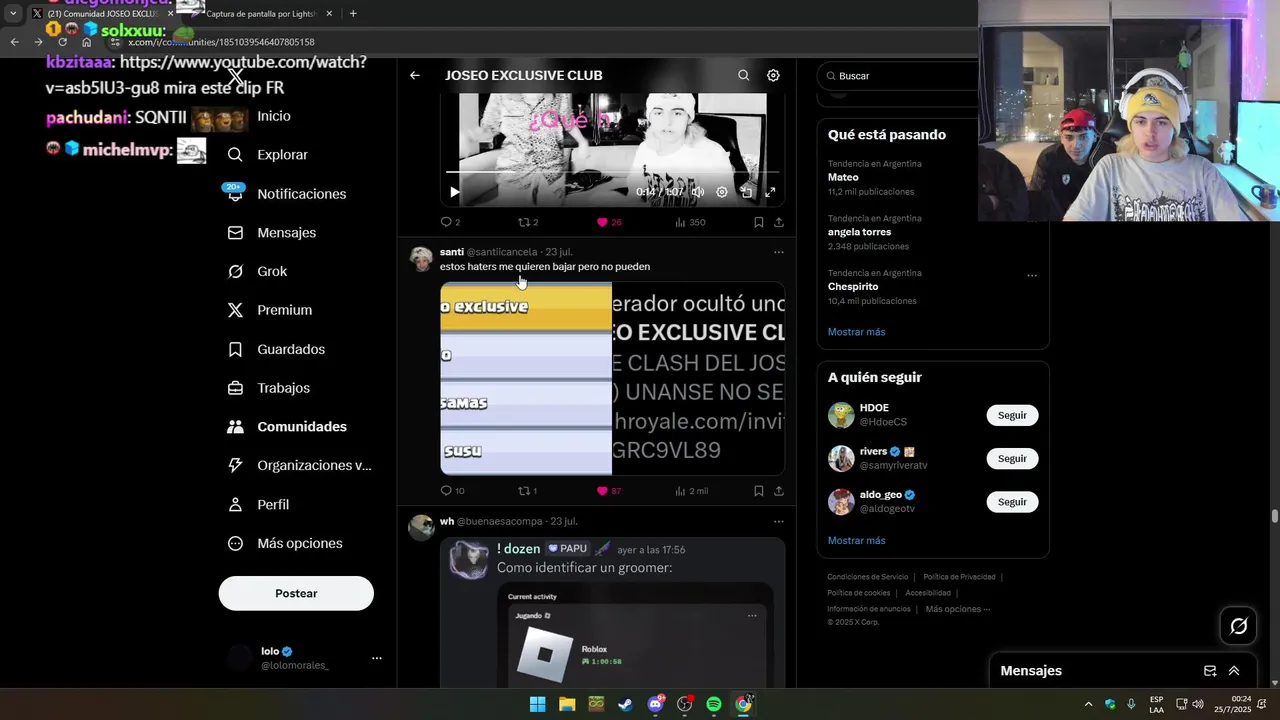Open more options on wh's post
1280x720 pixels.
779,521
